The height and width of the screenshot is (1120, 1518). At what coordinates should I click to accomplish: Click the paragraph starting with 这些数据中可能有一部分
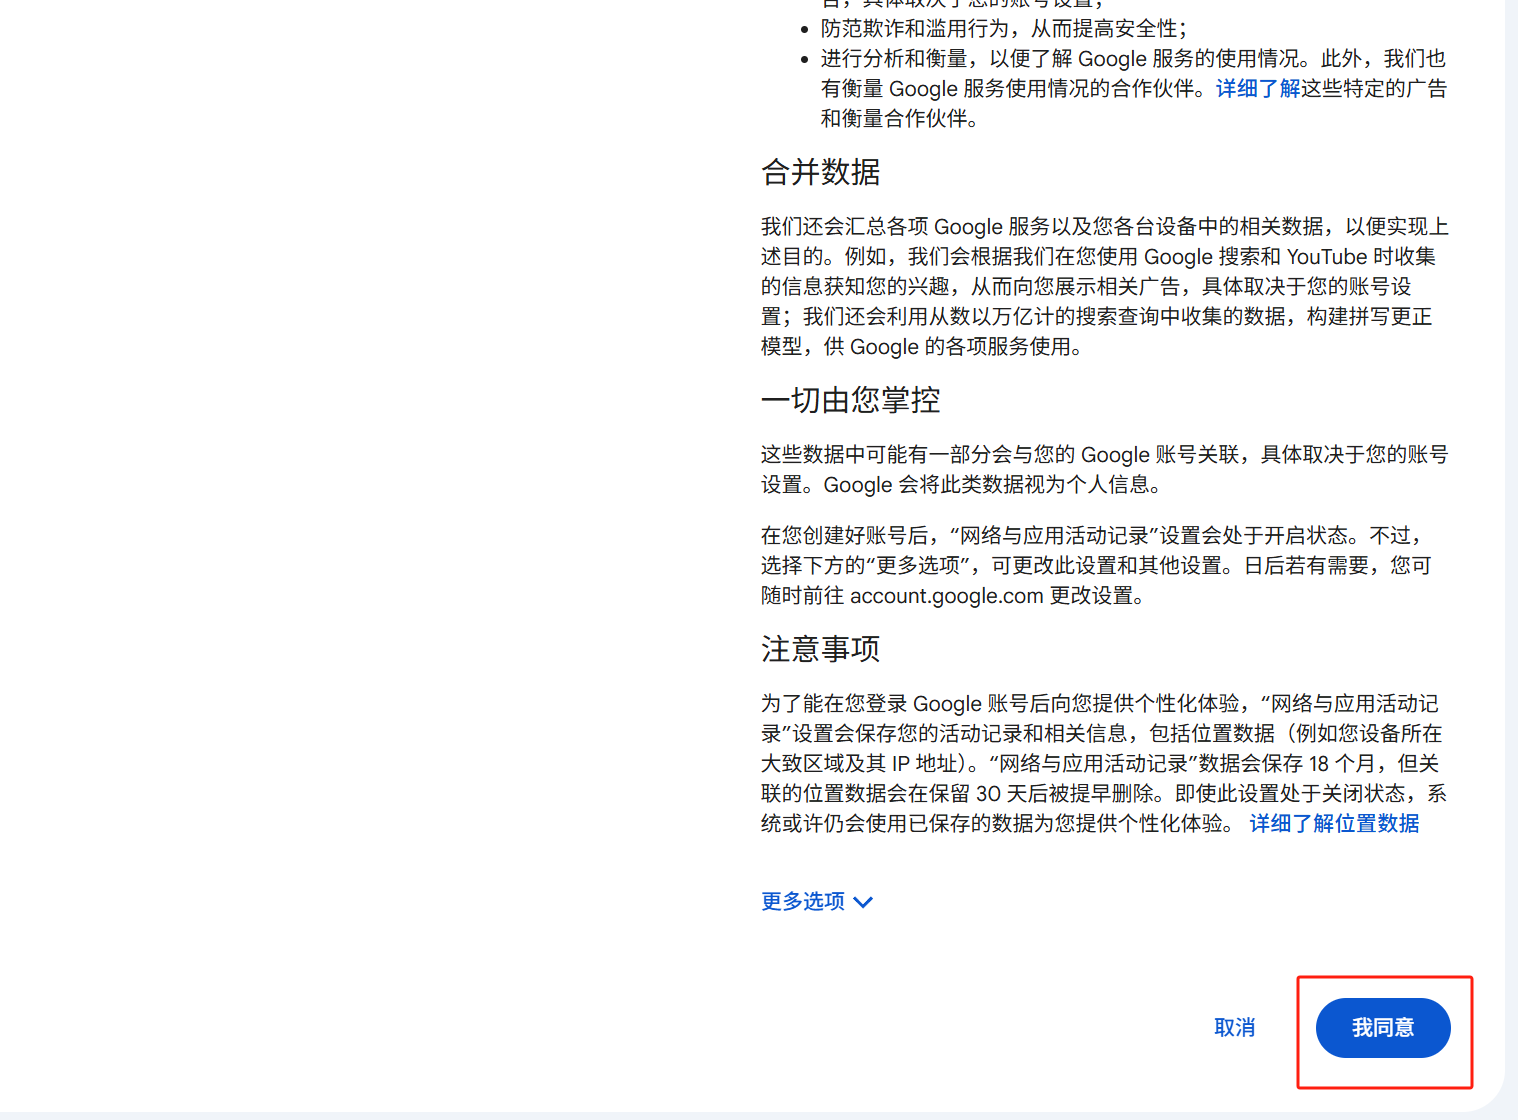(1100, 470)
